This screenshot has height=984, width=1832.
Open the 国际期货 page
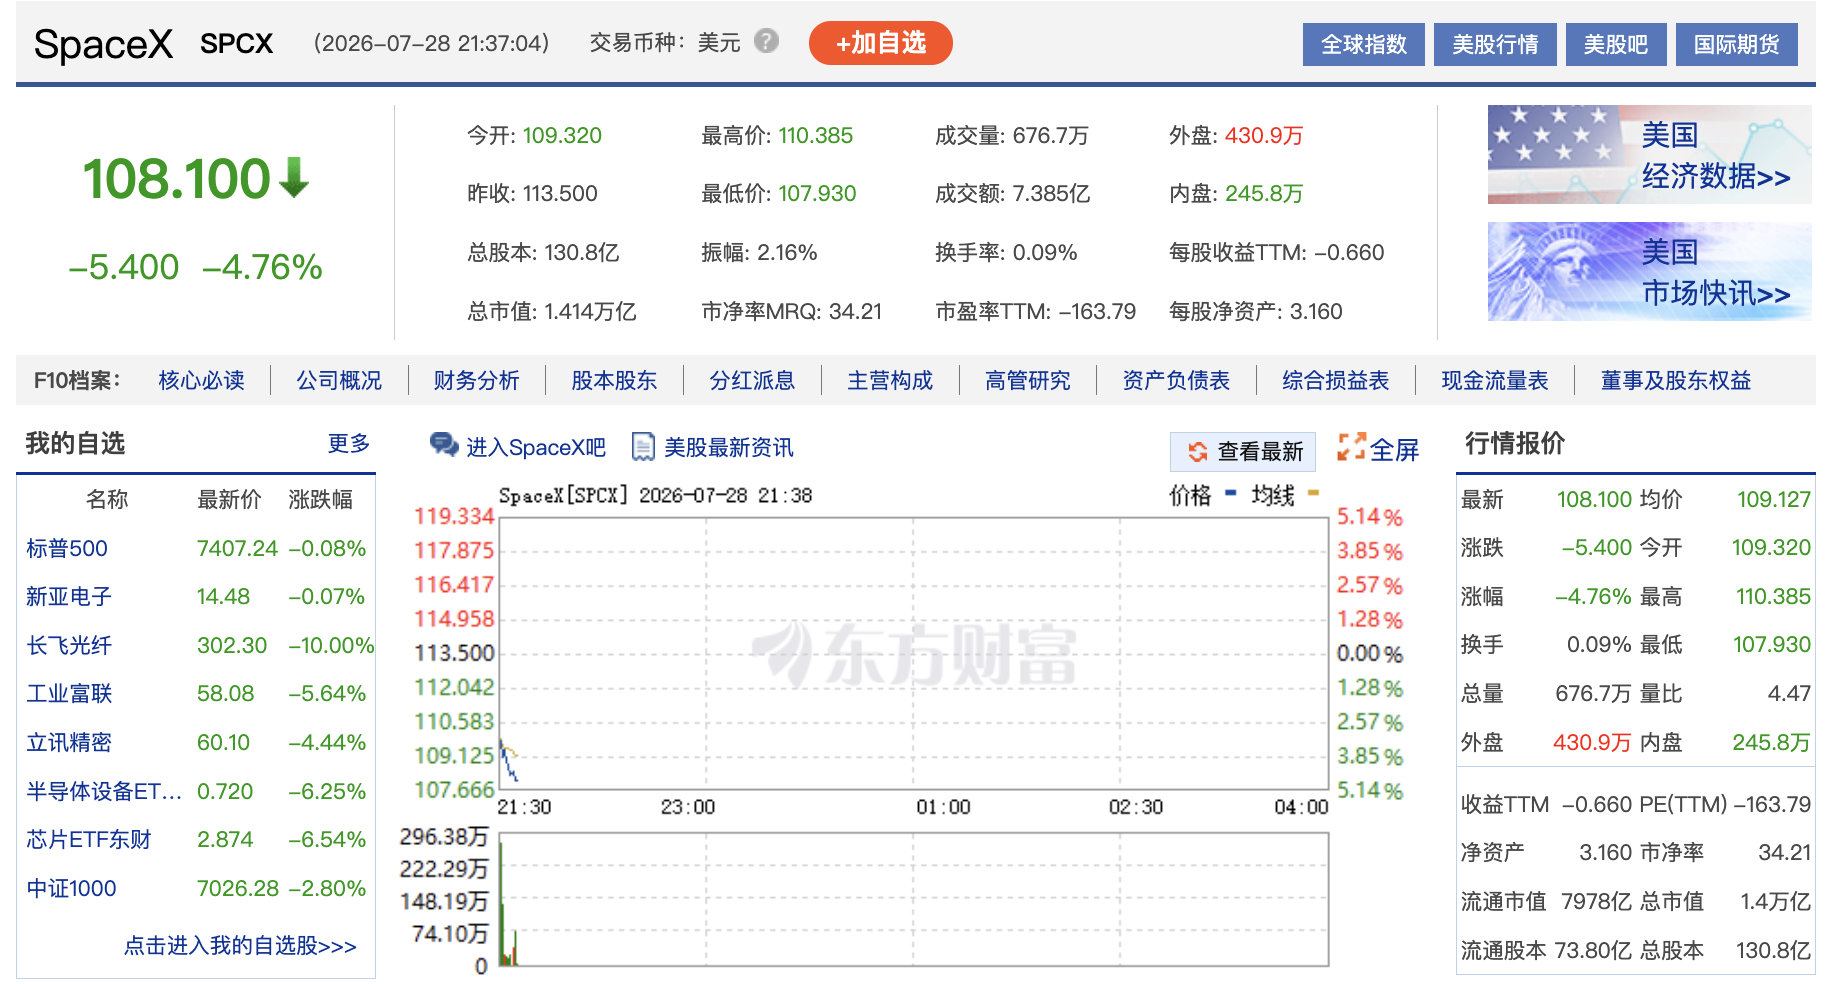[x=1737, y=45]
